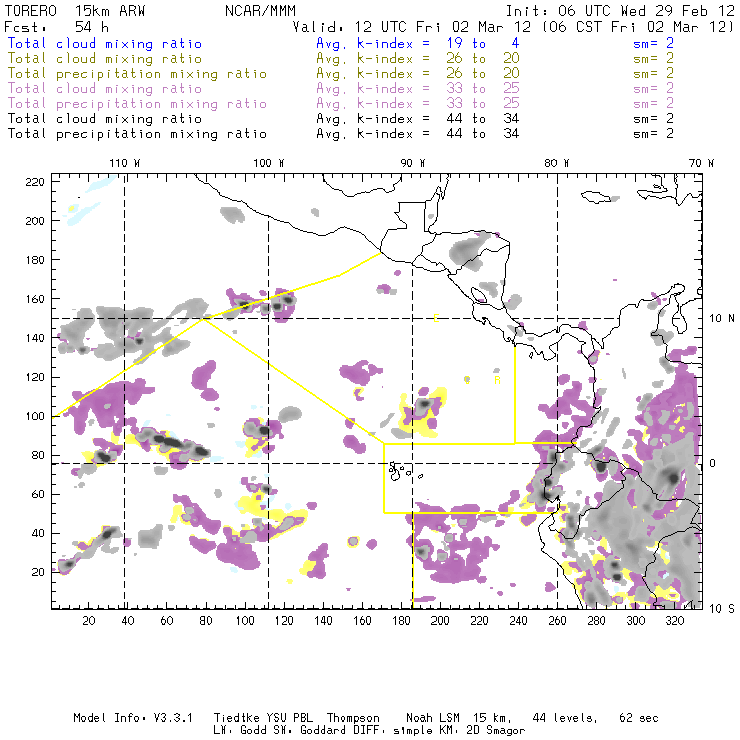Select the "(06 CST Fri 02 Mar 12)" local time text
740x740 pixels.
(638, 27)
